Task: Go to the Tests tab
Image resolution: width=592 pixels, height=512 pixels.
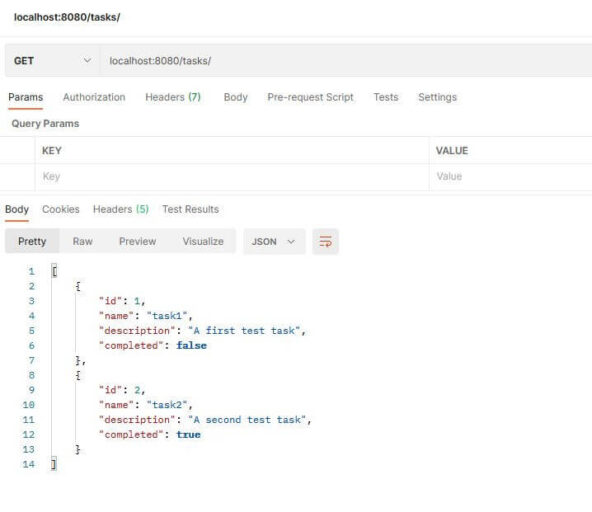Action: 386,97
